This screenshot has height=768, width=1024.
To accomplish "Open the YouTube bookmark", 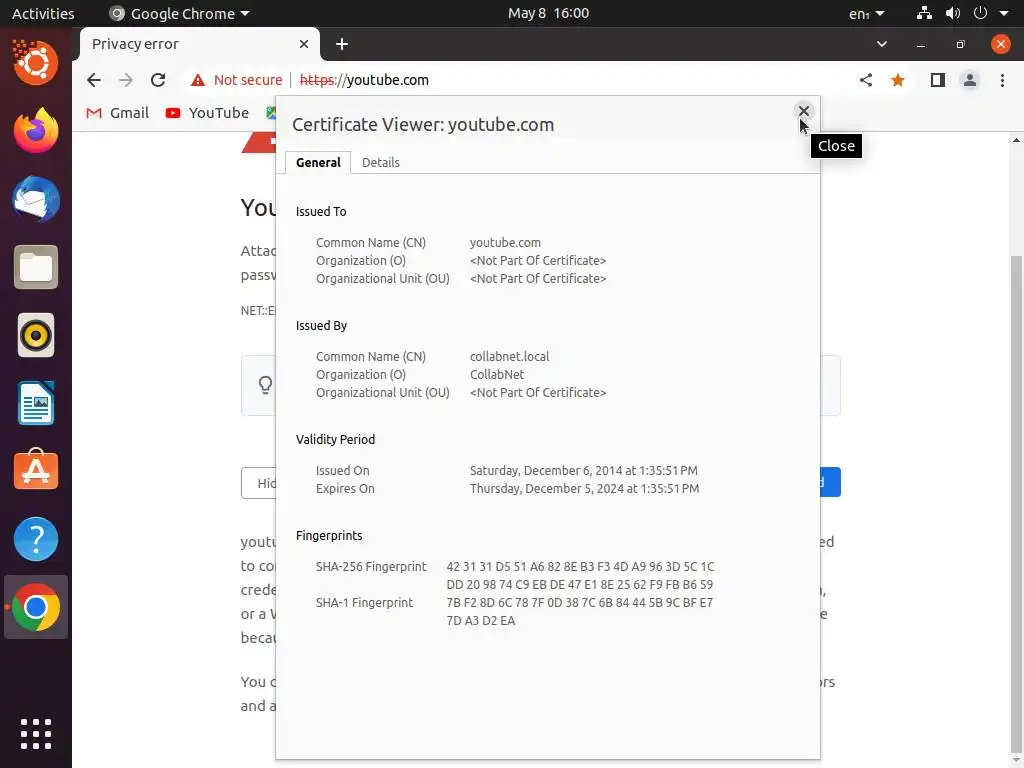I will click(x=207, y=113).
